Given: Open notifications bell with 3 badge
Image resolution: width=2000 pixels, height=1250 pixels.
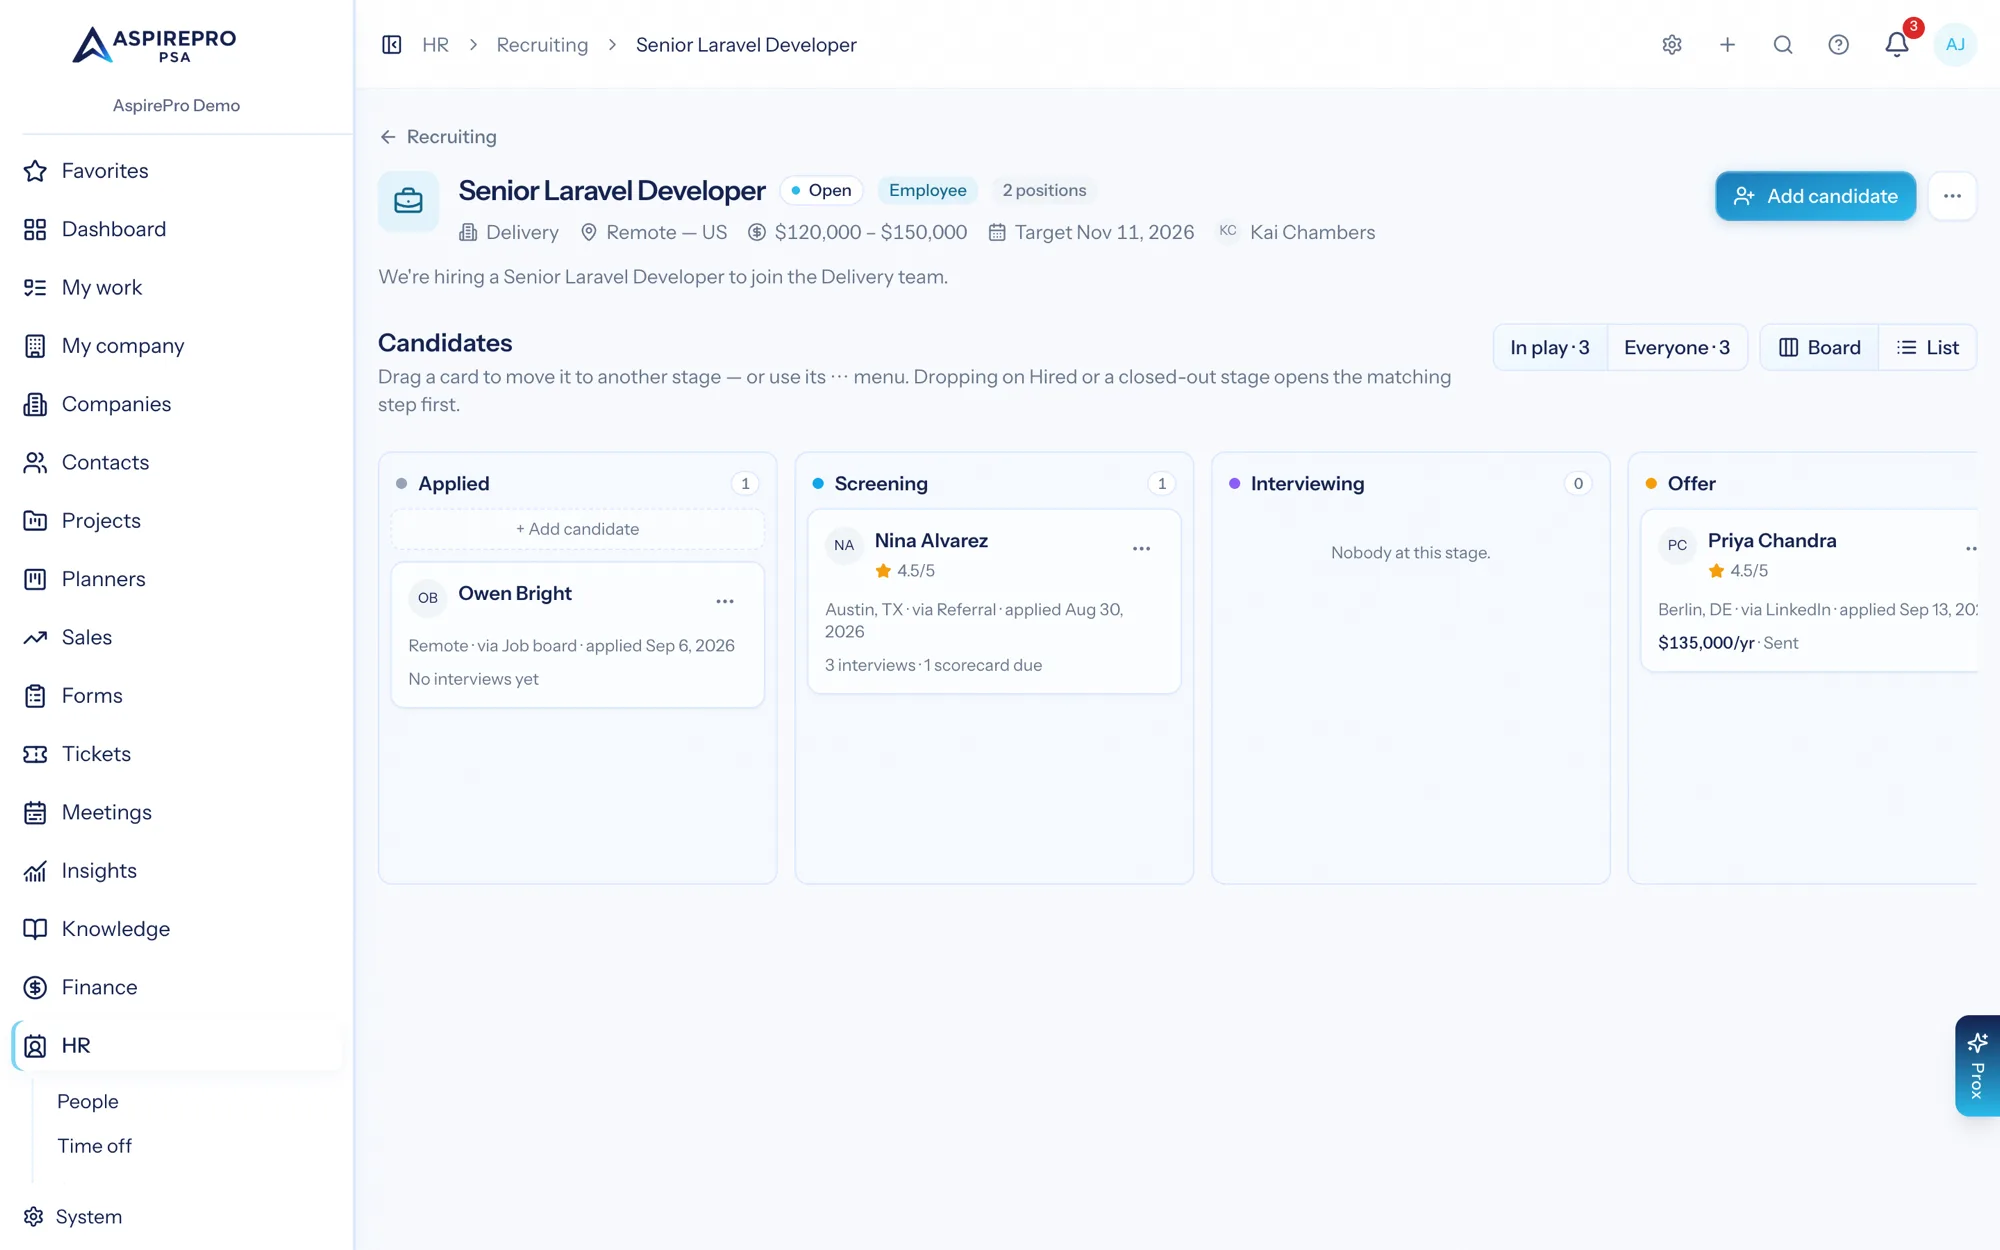Looking at the screenshot, I should tap(1897, 44).
